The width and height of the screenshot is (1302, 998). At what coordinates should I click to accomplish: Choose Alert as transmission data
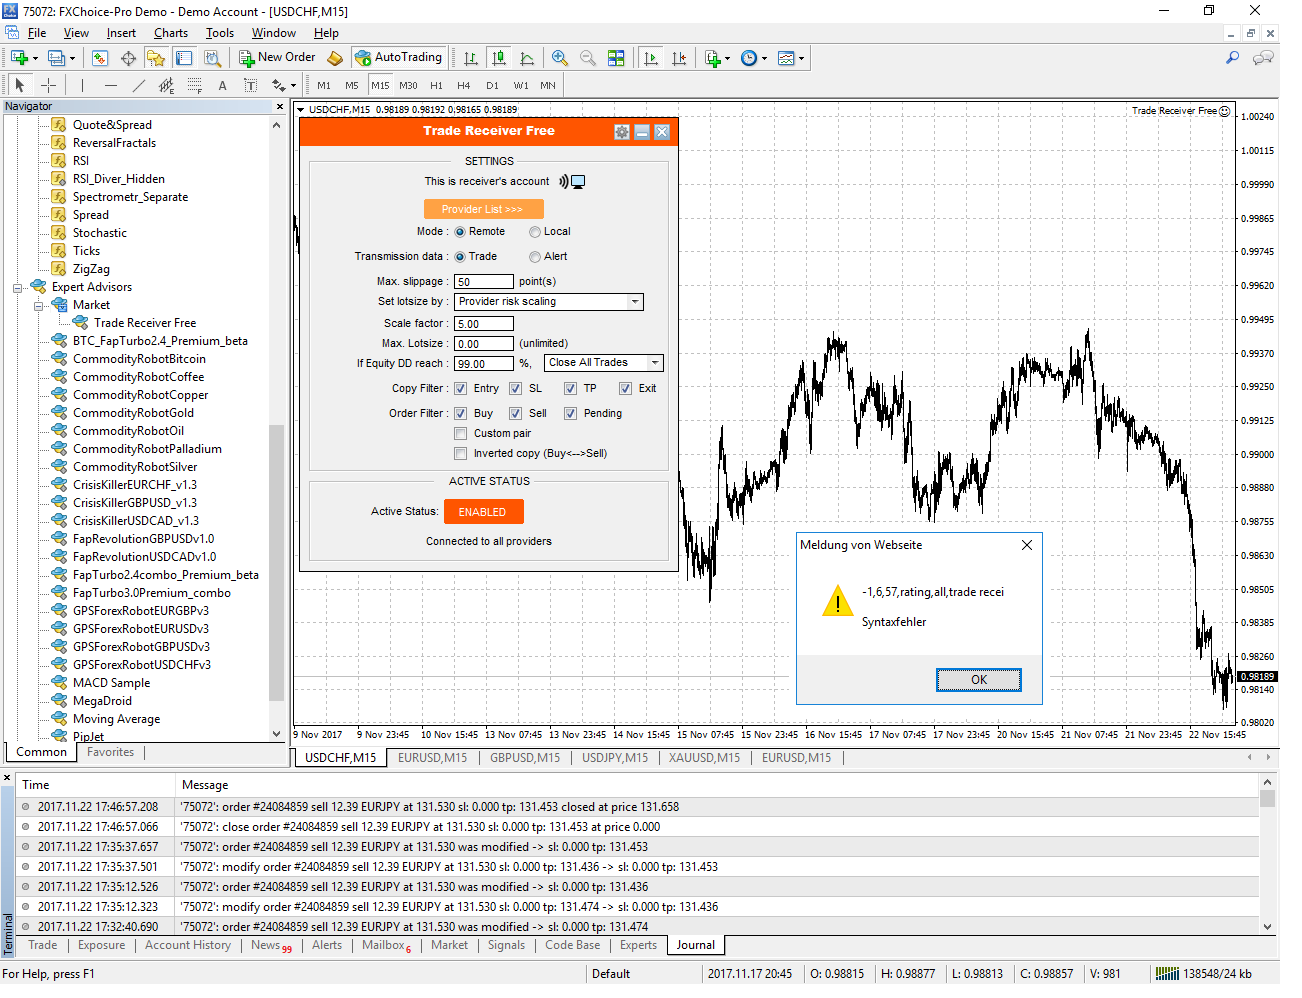pyautogui.click(x=535, y=257)
